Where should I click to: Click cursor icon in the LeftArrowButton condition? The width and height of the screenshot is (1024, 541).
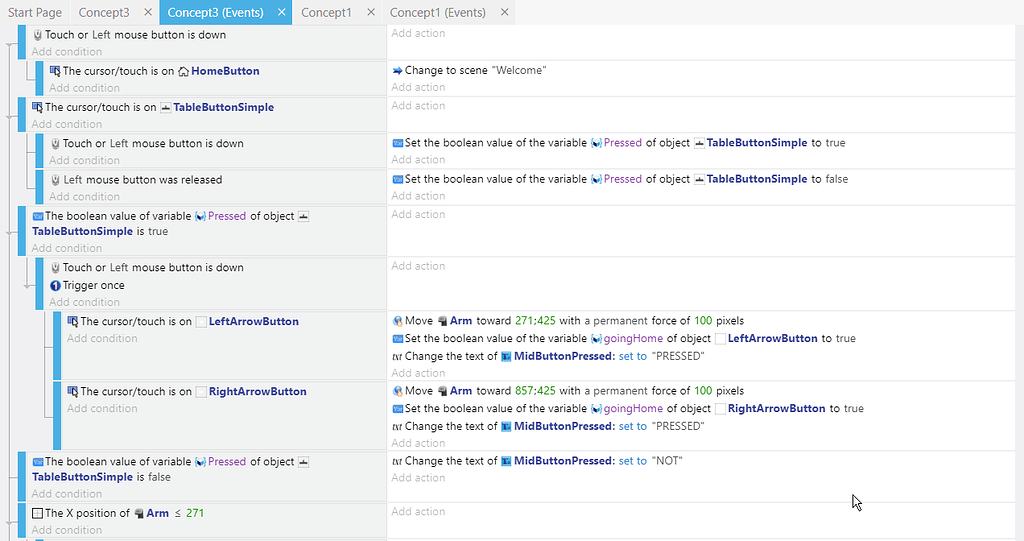[73, 322]
